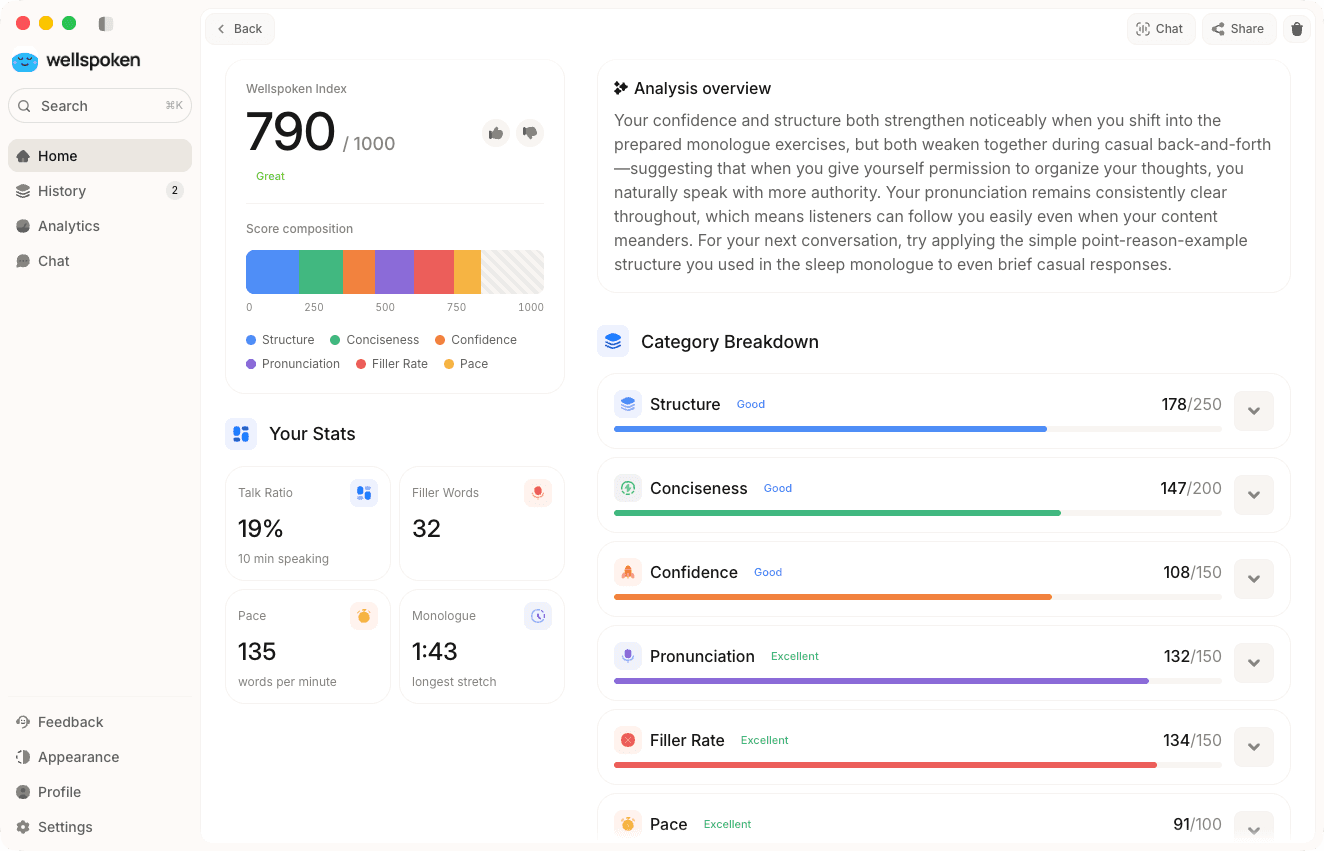This screenshot has width=1324, height=851.
Task: Click the Filler Words microphone icon
Action: pyautogui.click(x=538, y=492)
